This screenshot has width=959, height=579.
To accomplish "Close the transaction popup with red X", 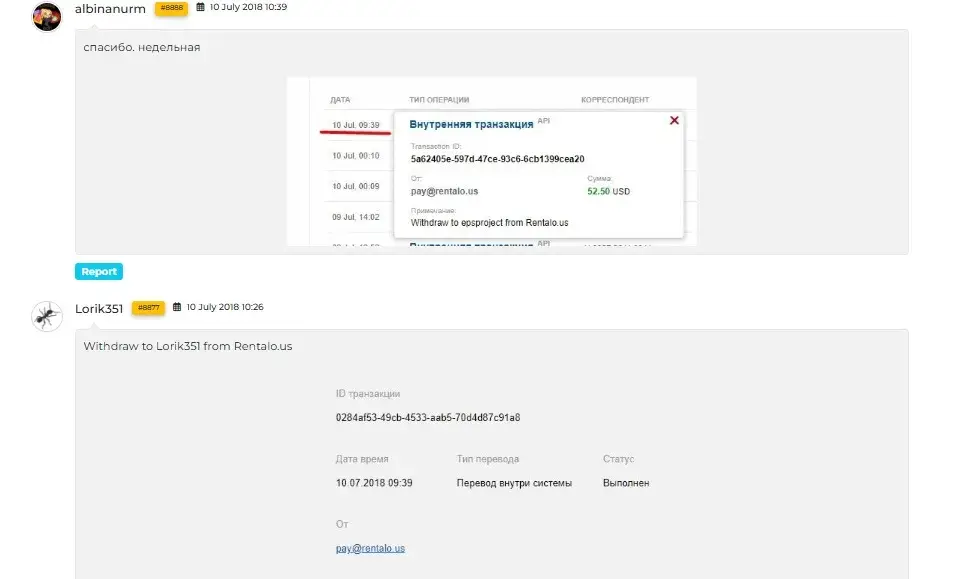I will [674, 120].
